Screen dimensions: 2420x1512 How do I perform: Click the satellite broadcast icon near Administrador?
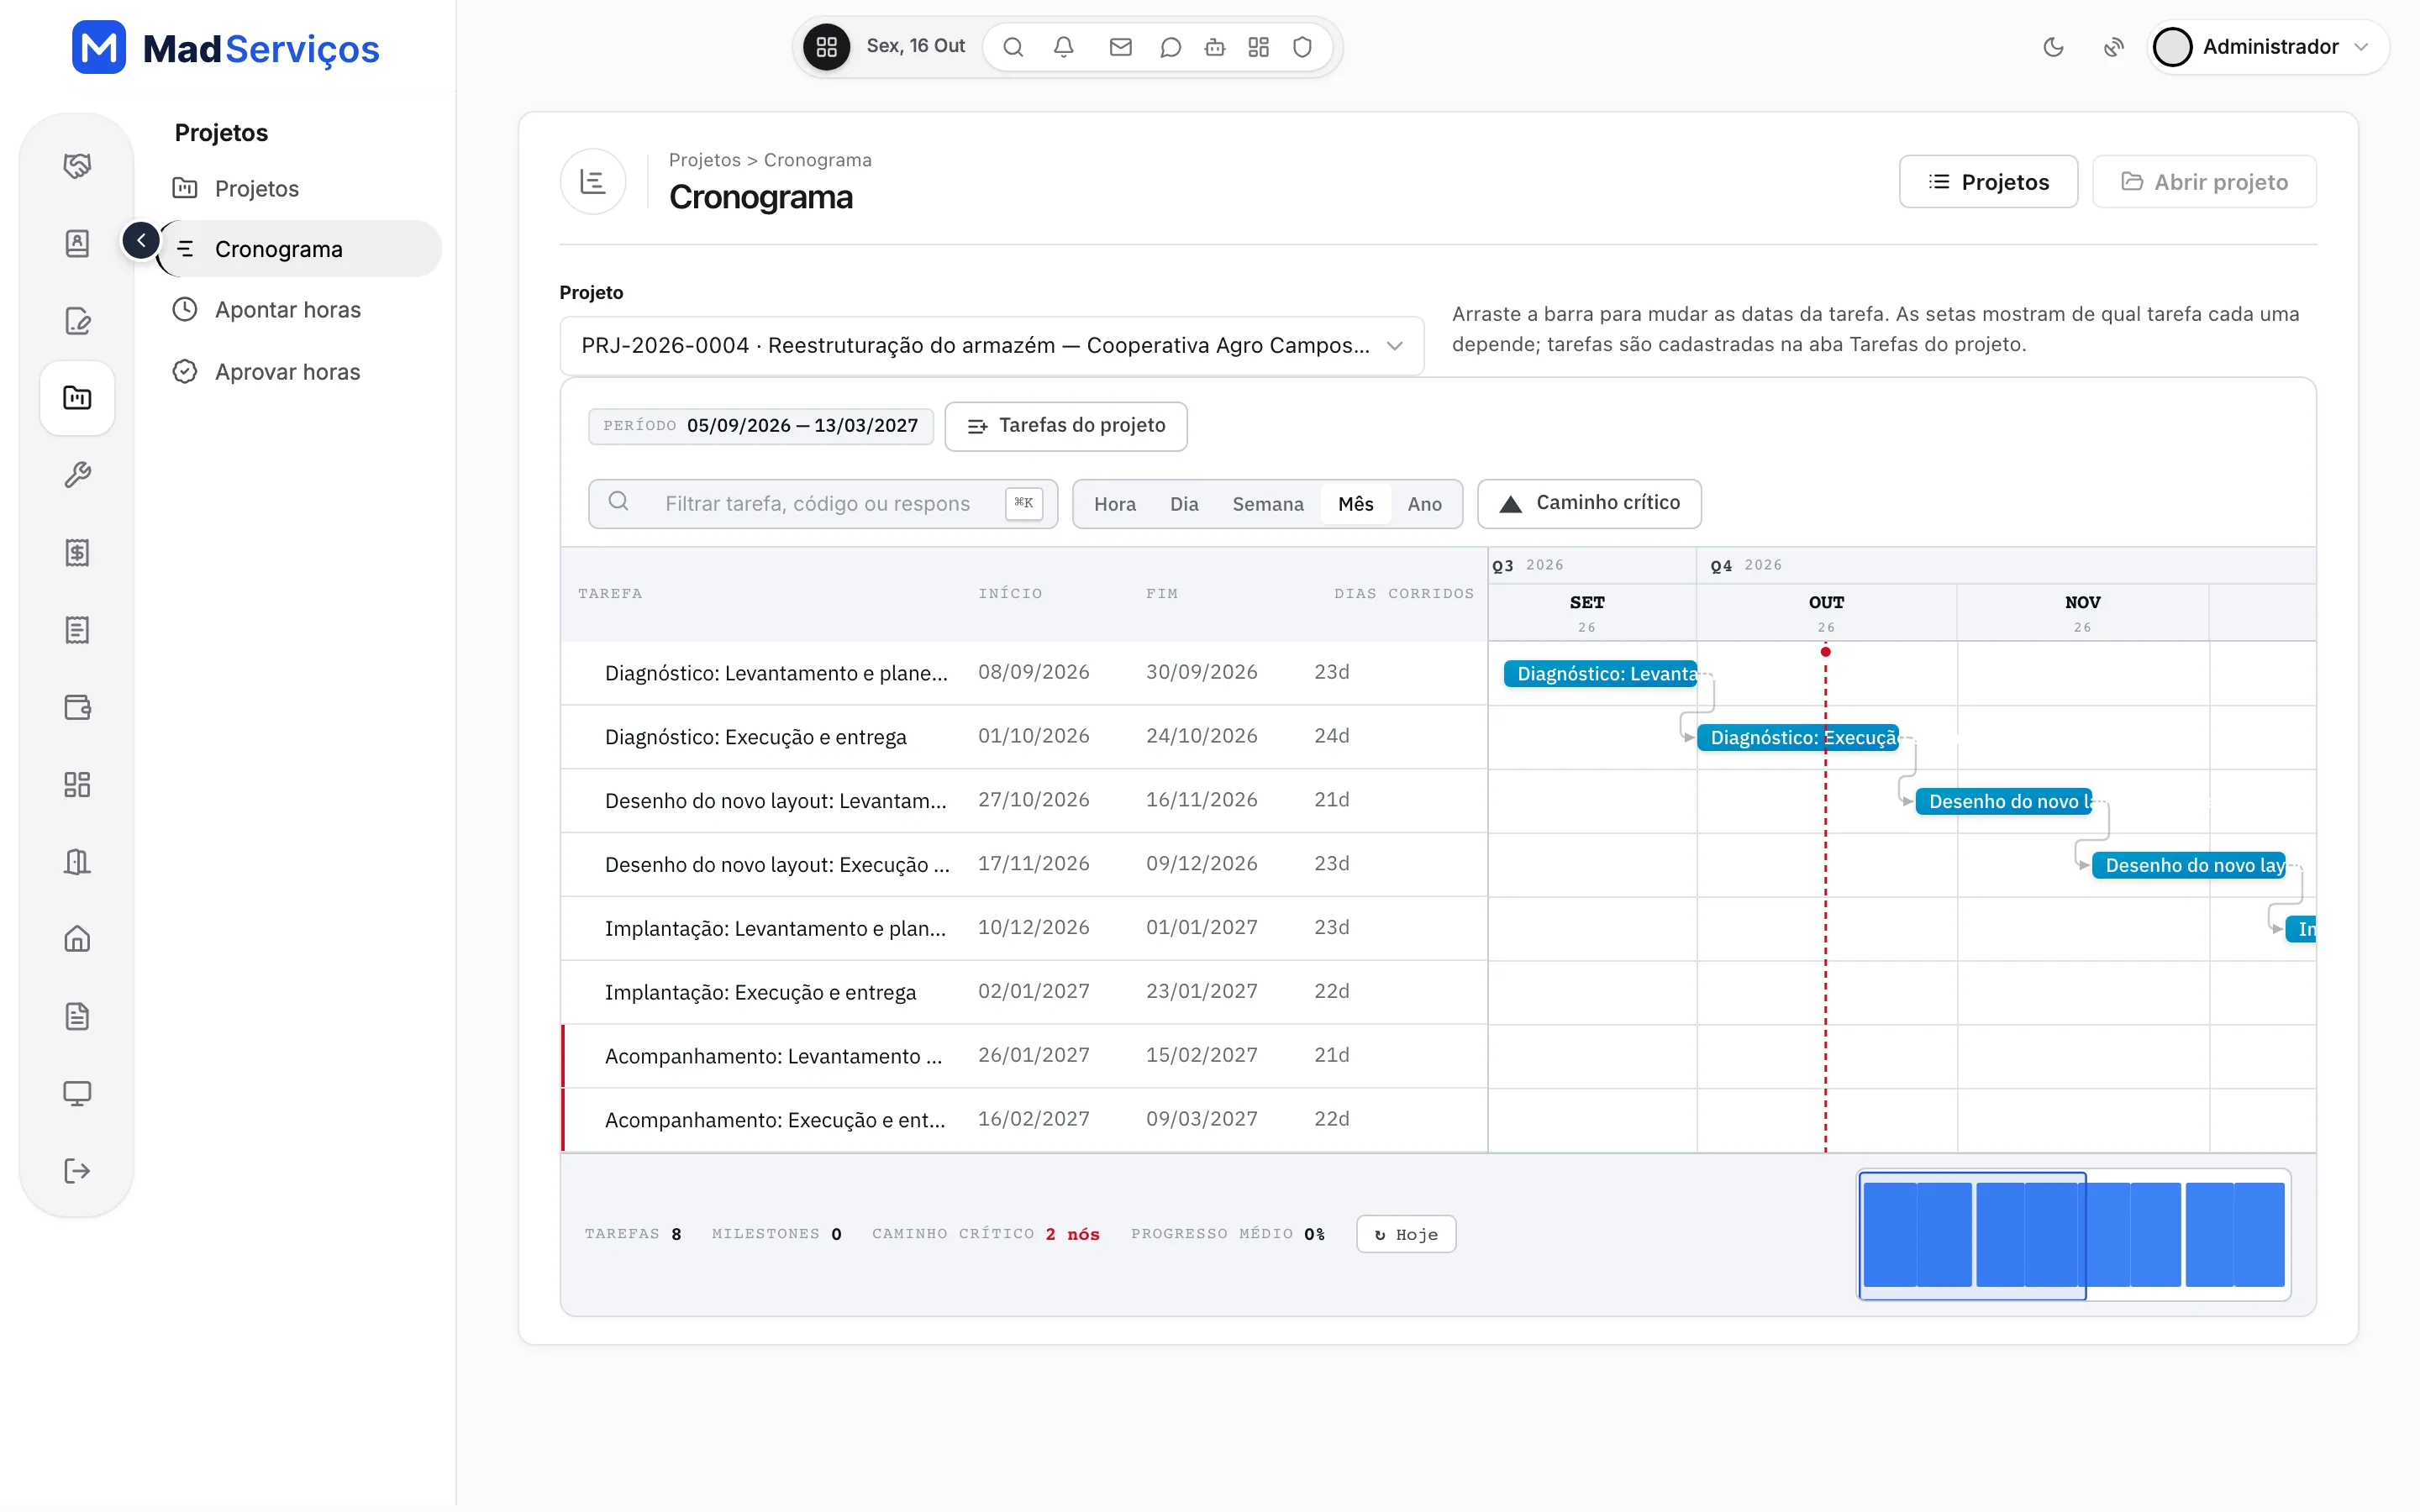2113,47
